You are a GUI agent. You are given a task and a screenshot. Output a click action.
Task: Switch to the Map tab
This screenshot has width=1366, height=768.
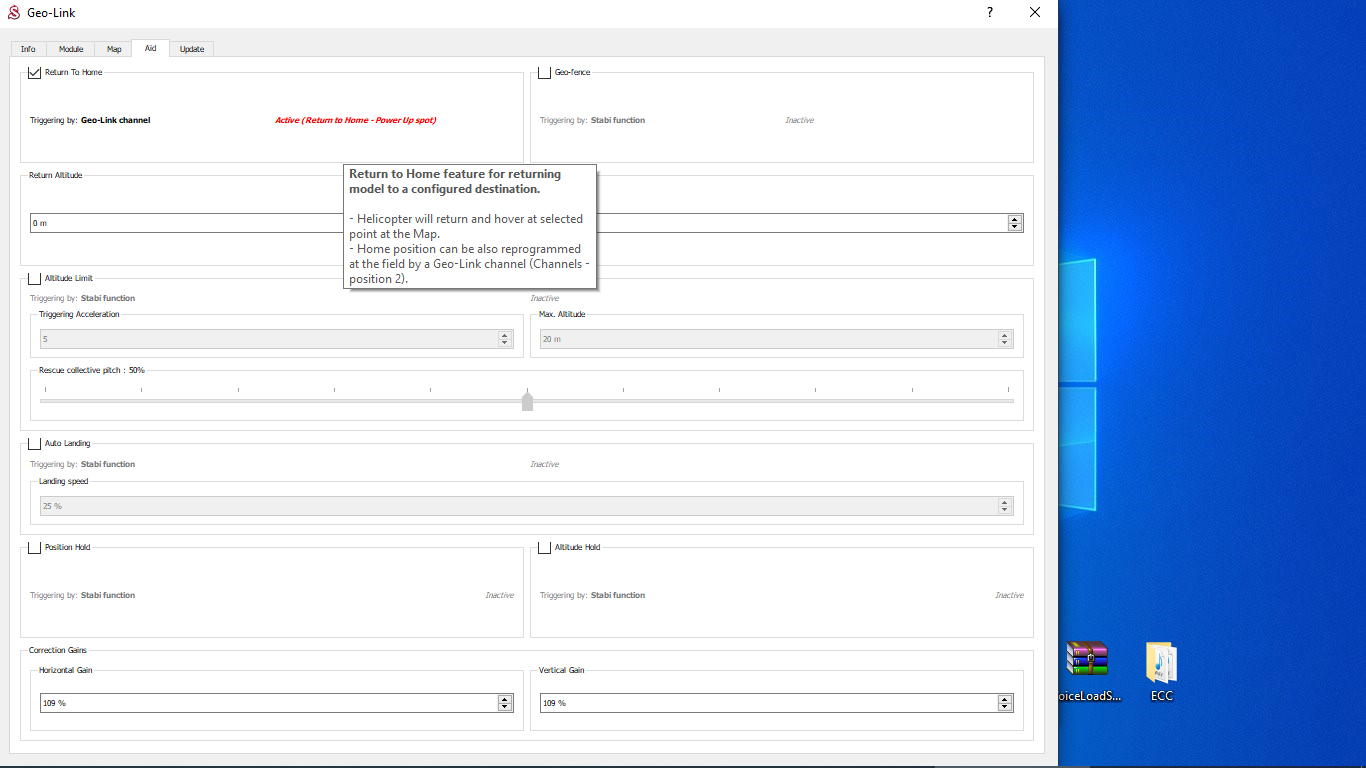click(x=114, y=49)
